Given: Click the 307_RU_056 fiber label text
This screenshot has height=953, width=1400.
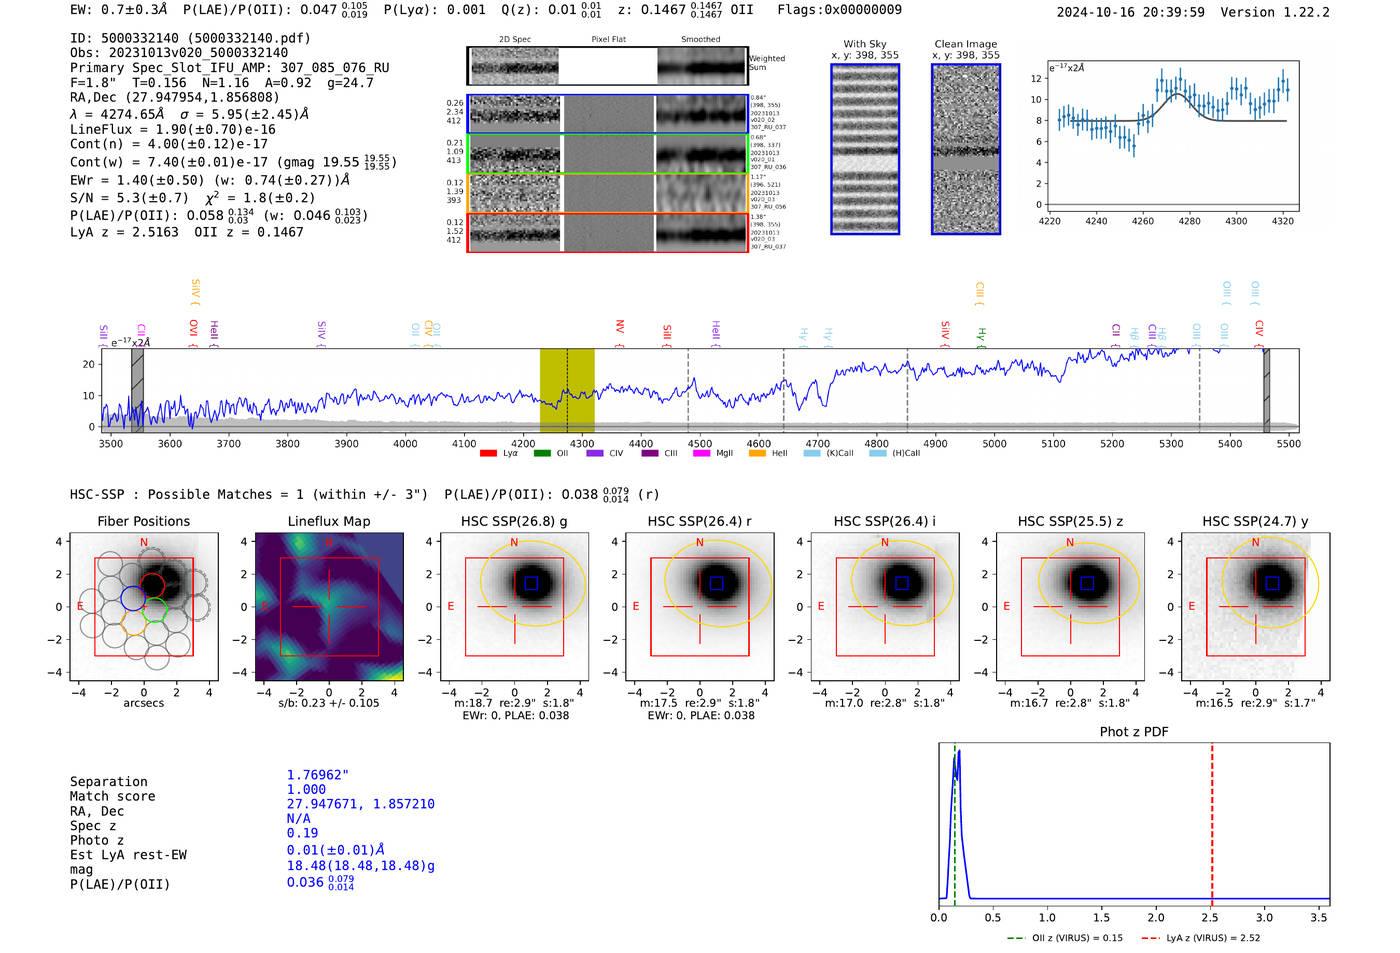Looking at the screenshot, I should pos(768,207).
